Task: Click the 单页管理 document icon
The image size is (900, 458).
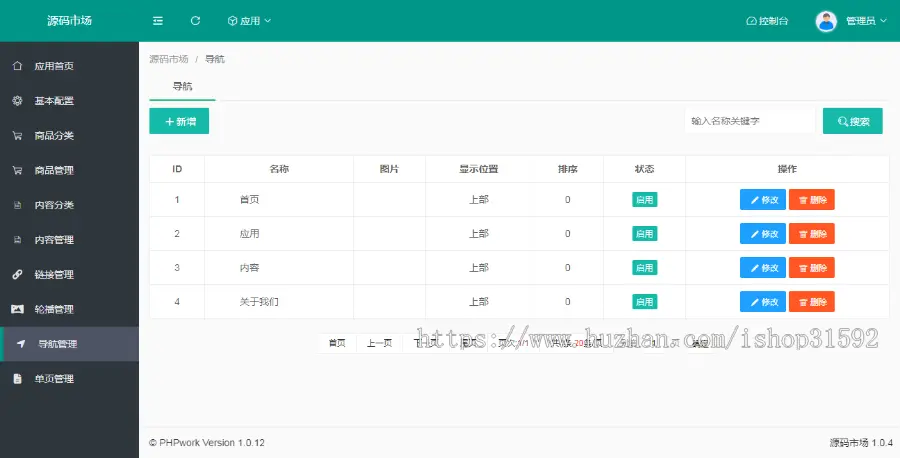Action: click(17, 379)
